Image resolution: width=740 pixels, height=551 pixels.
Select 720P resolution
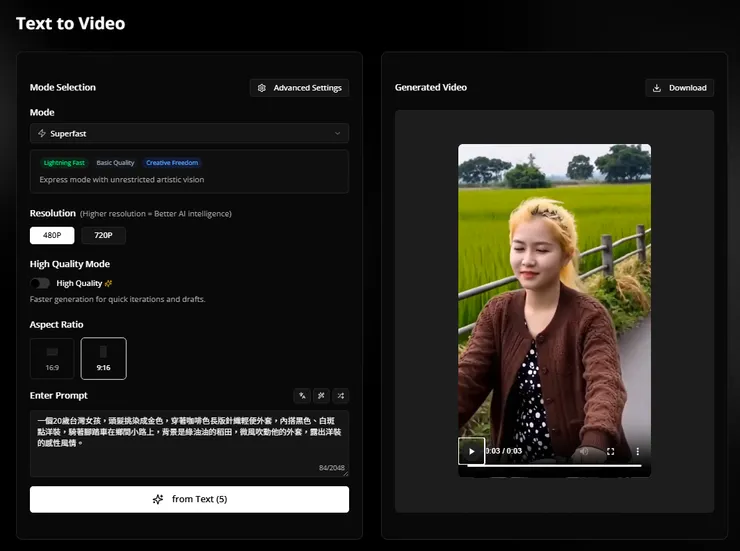103,235
